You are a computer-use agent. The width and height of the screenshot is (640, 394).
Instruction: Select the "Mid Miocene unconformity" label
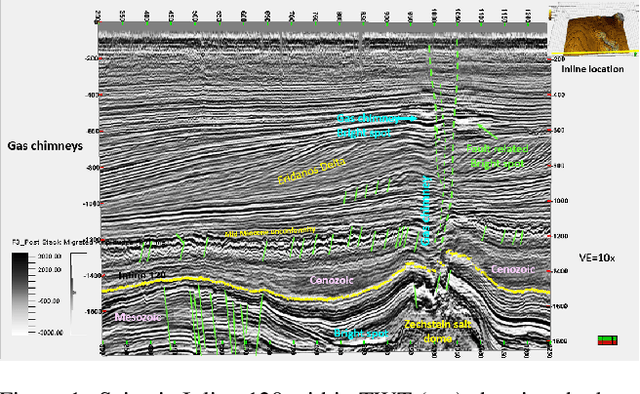(270, 232)
